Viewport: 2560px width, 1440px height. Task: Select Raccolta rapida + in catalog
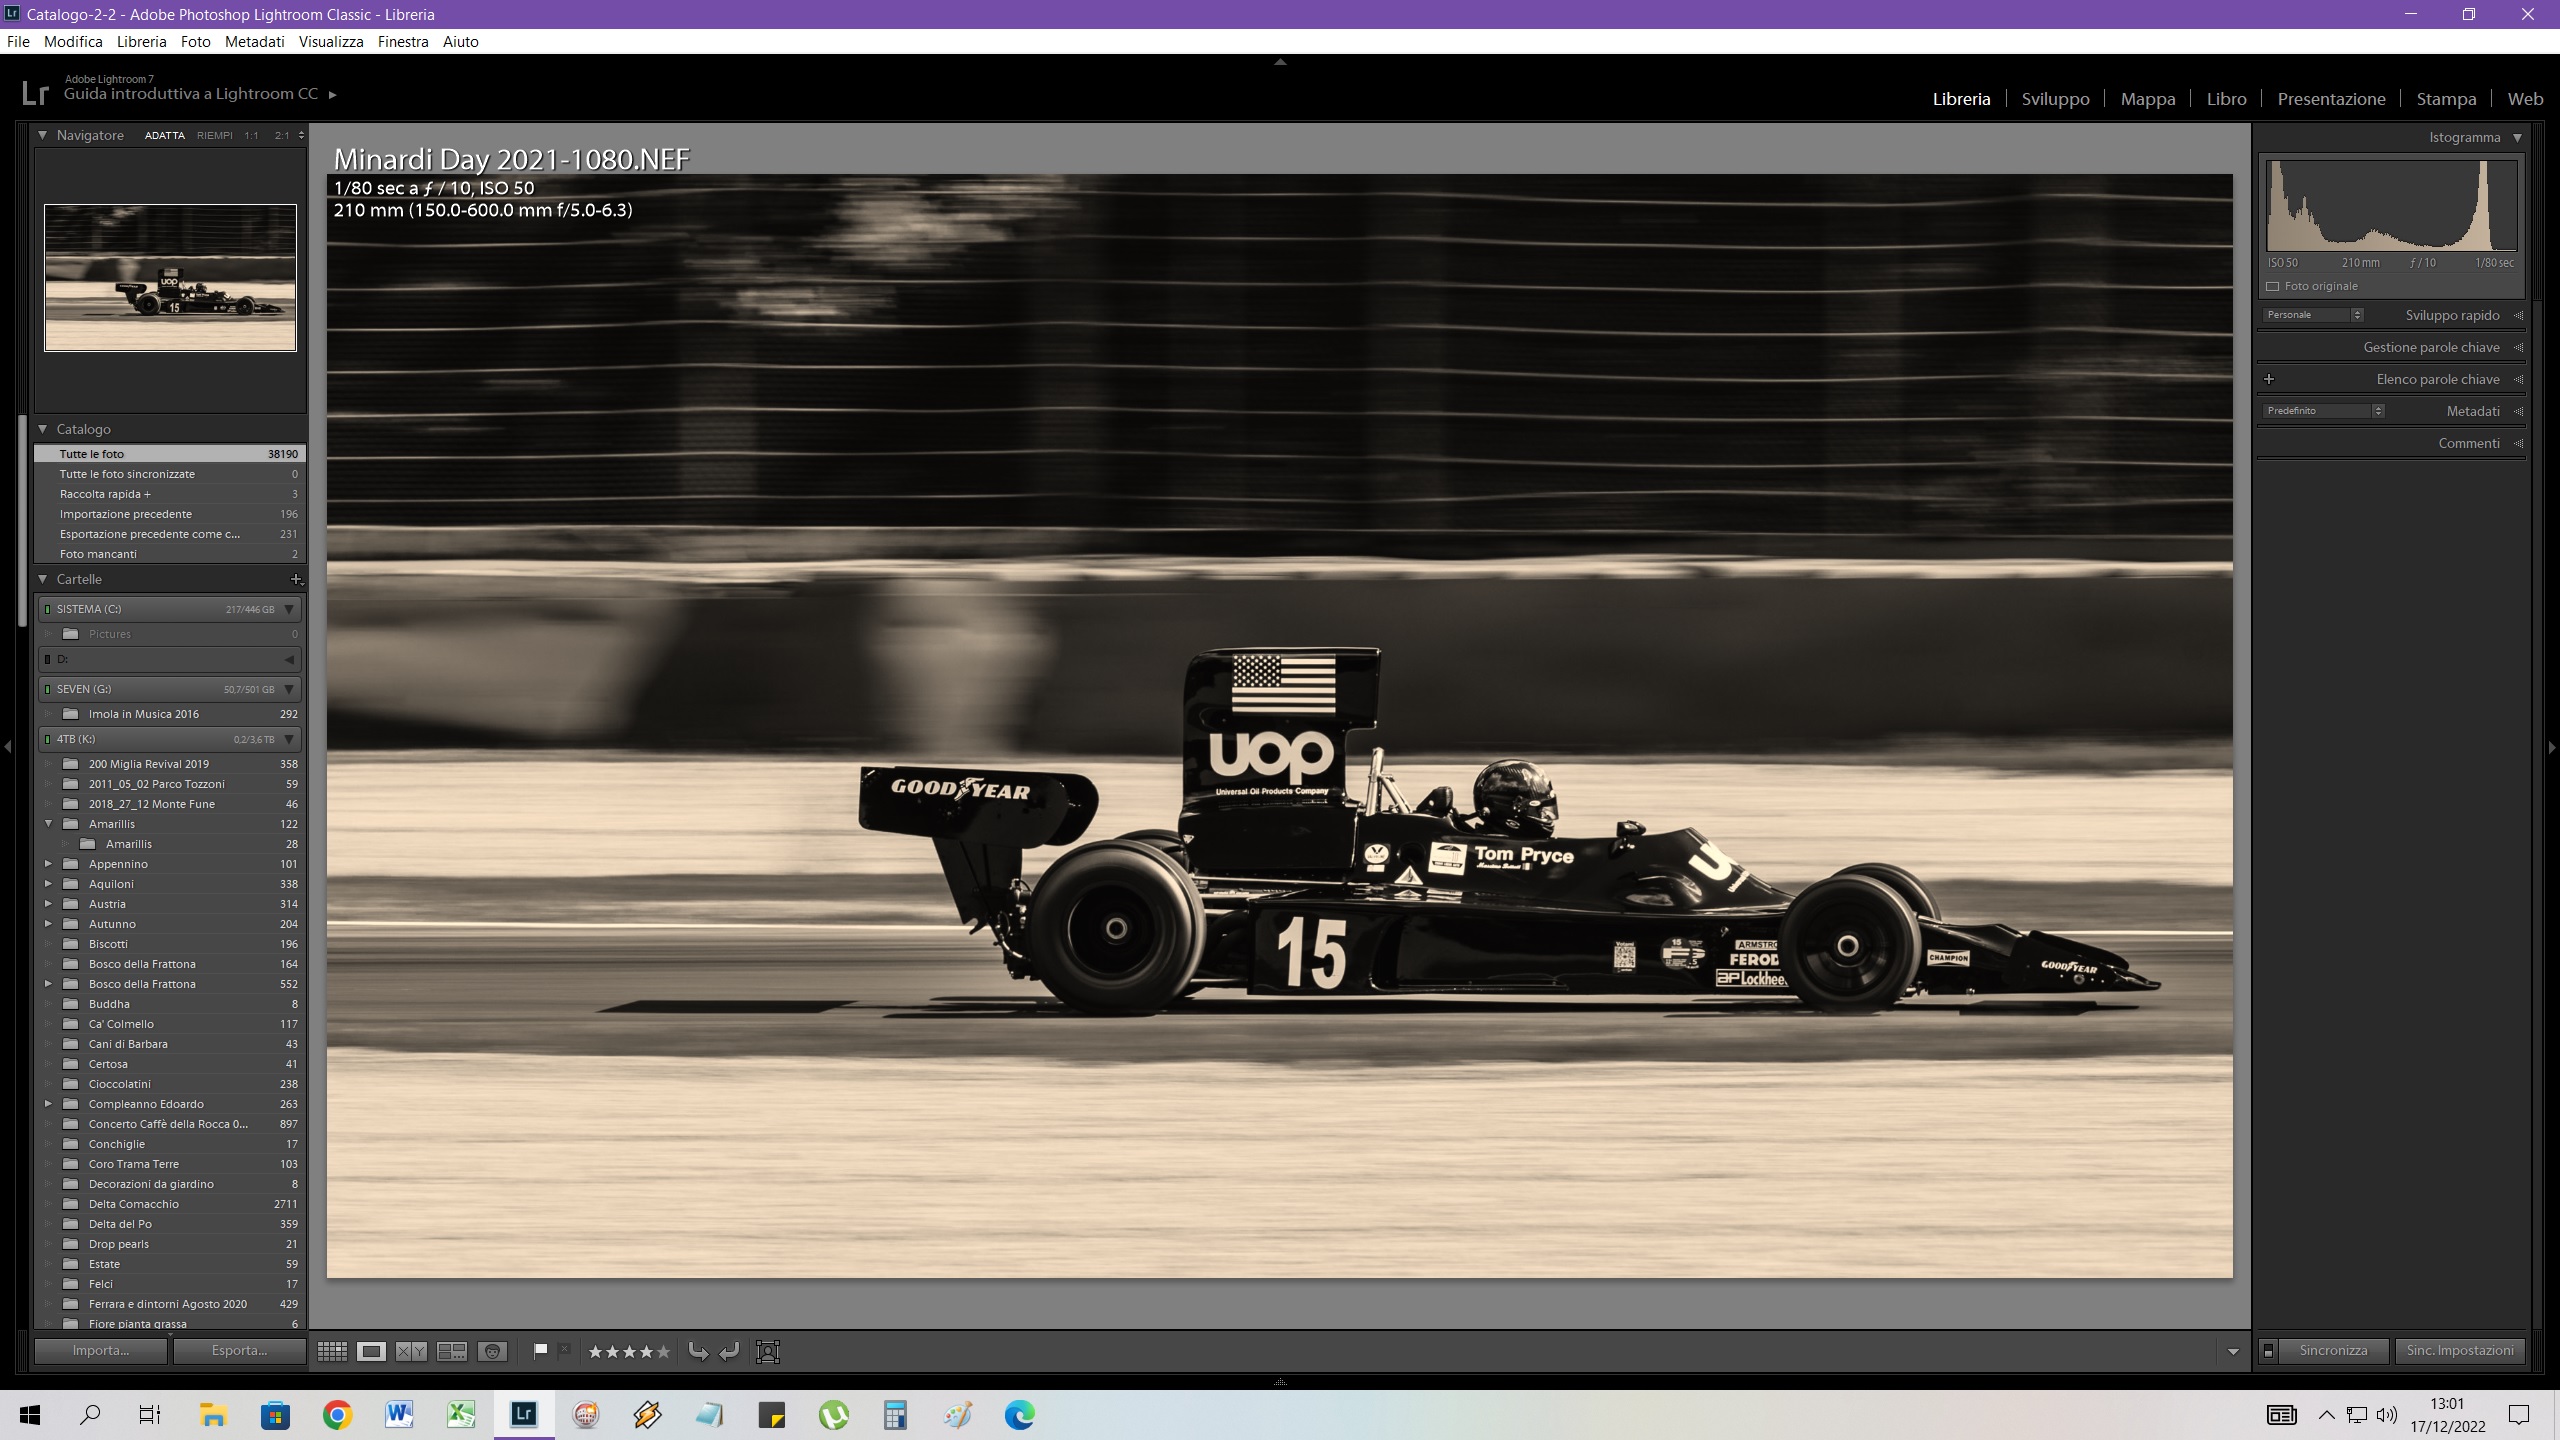point(168,494)
